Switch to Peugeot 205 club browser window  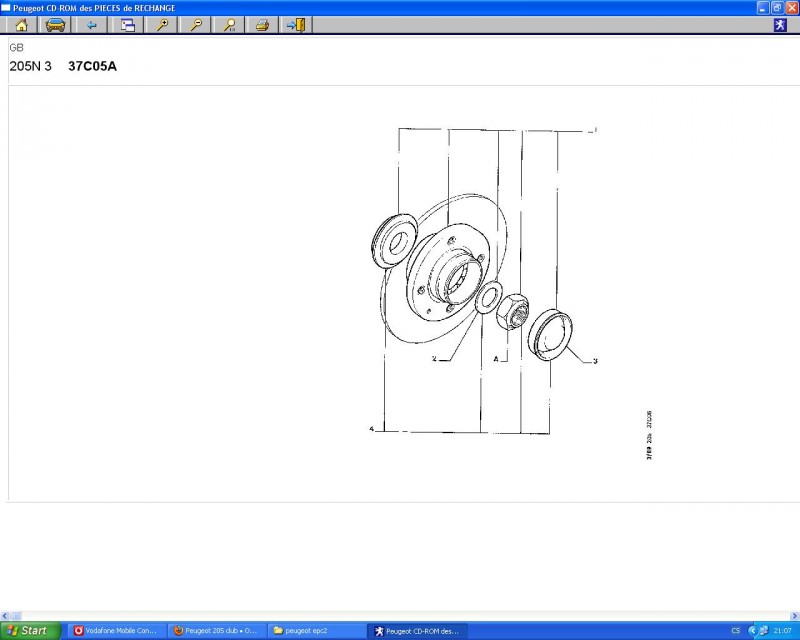point(216,631)
